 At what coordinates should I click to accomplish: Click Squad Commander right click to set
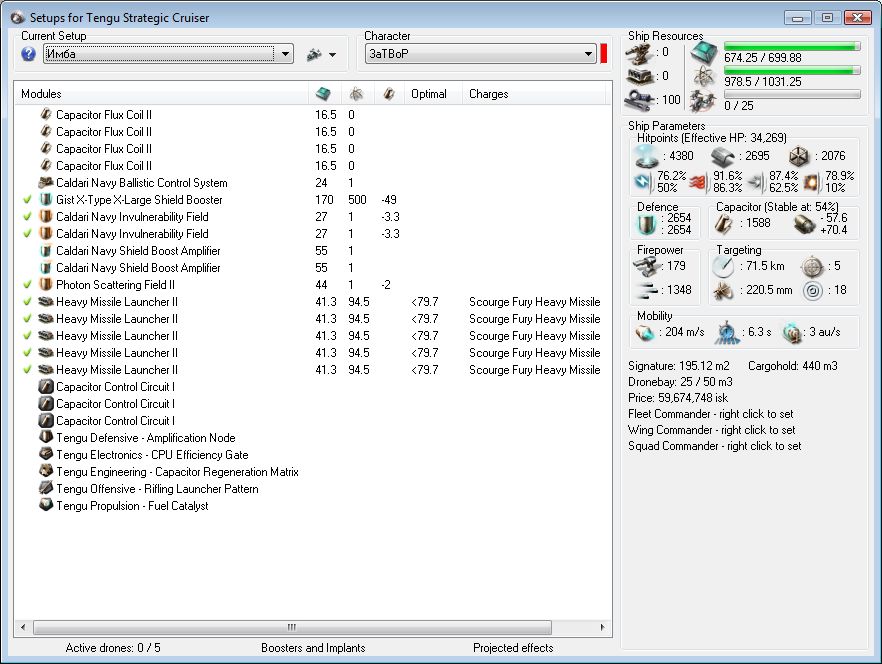[714, 446]
